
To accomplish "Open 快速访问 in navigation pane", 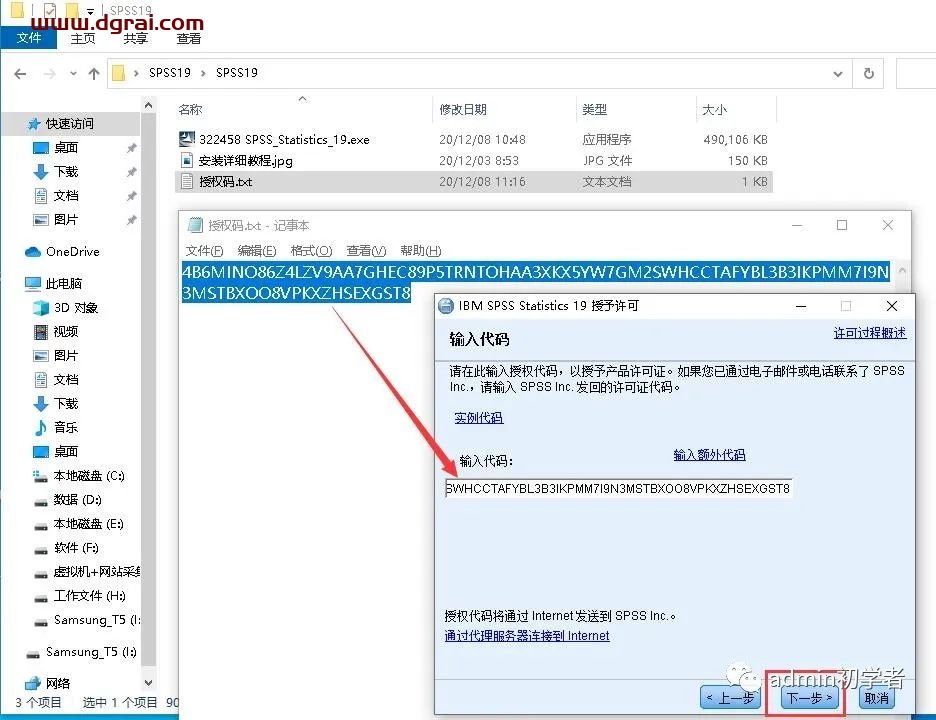I will 69,124.
